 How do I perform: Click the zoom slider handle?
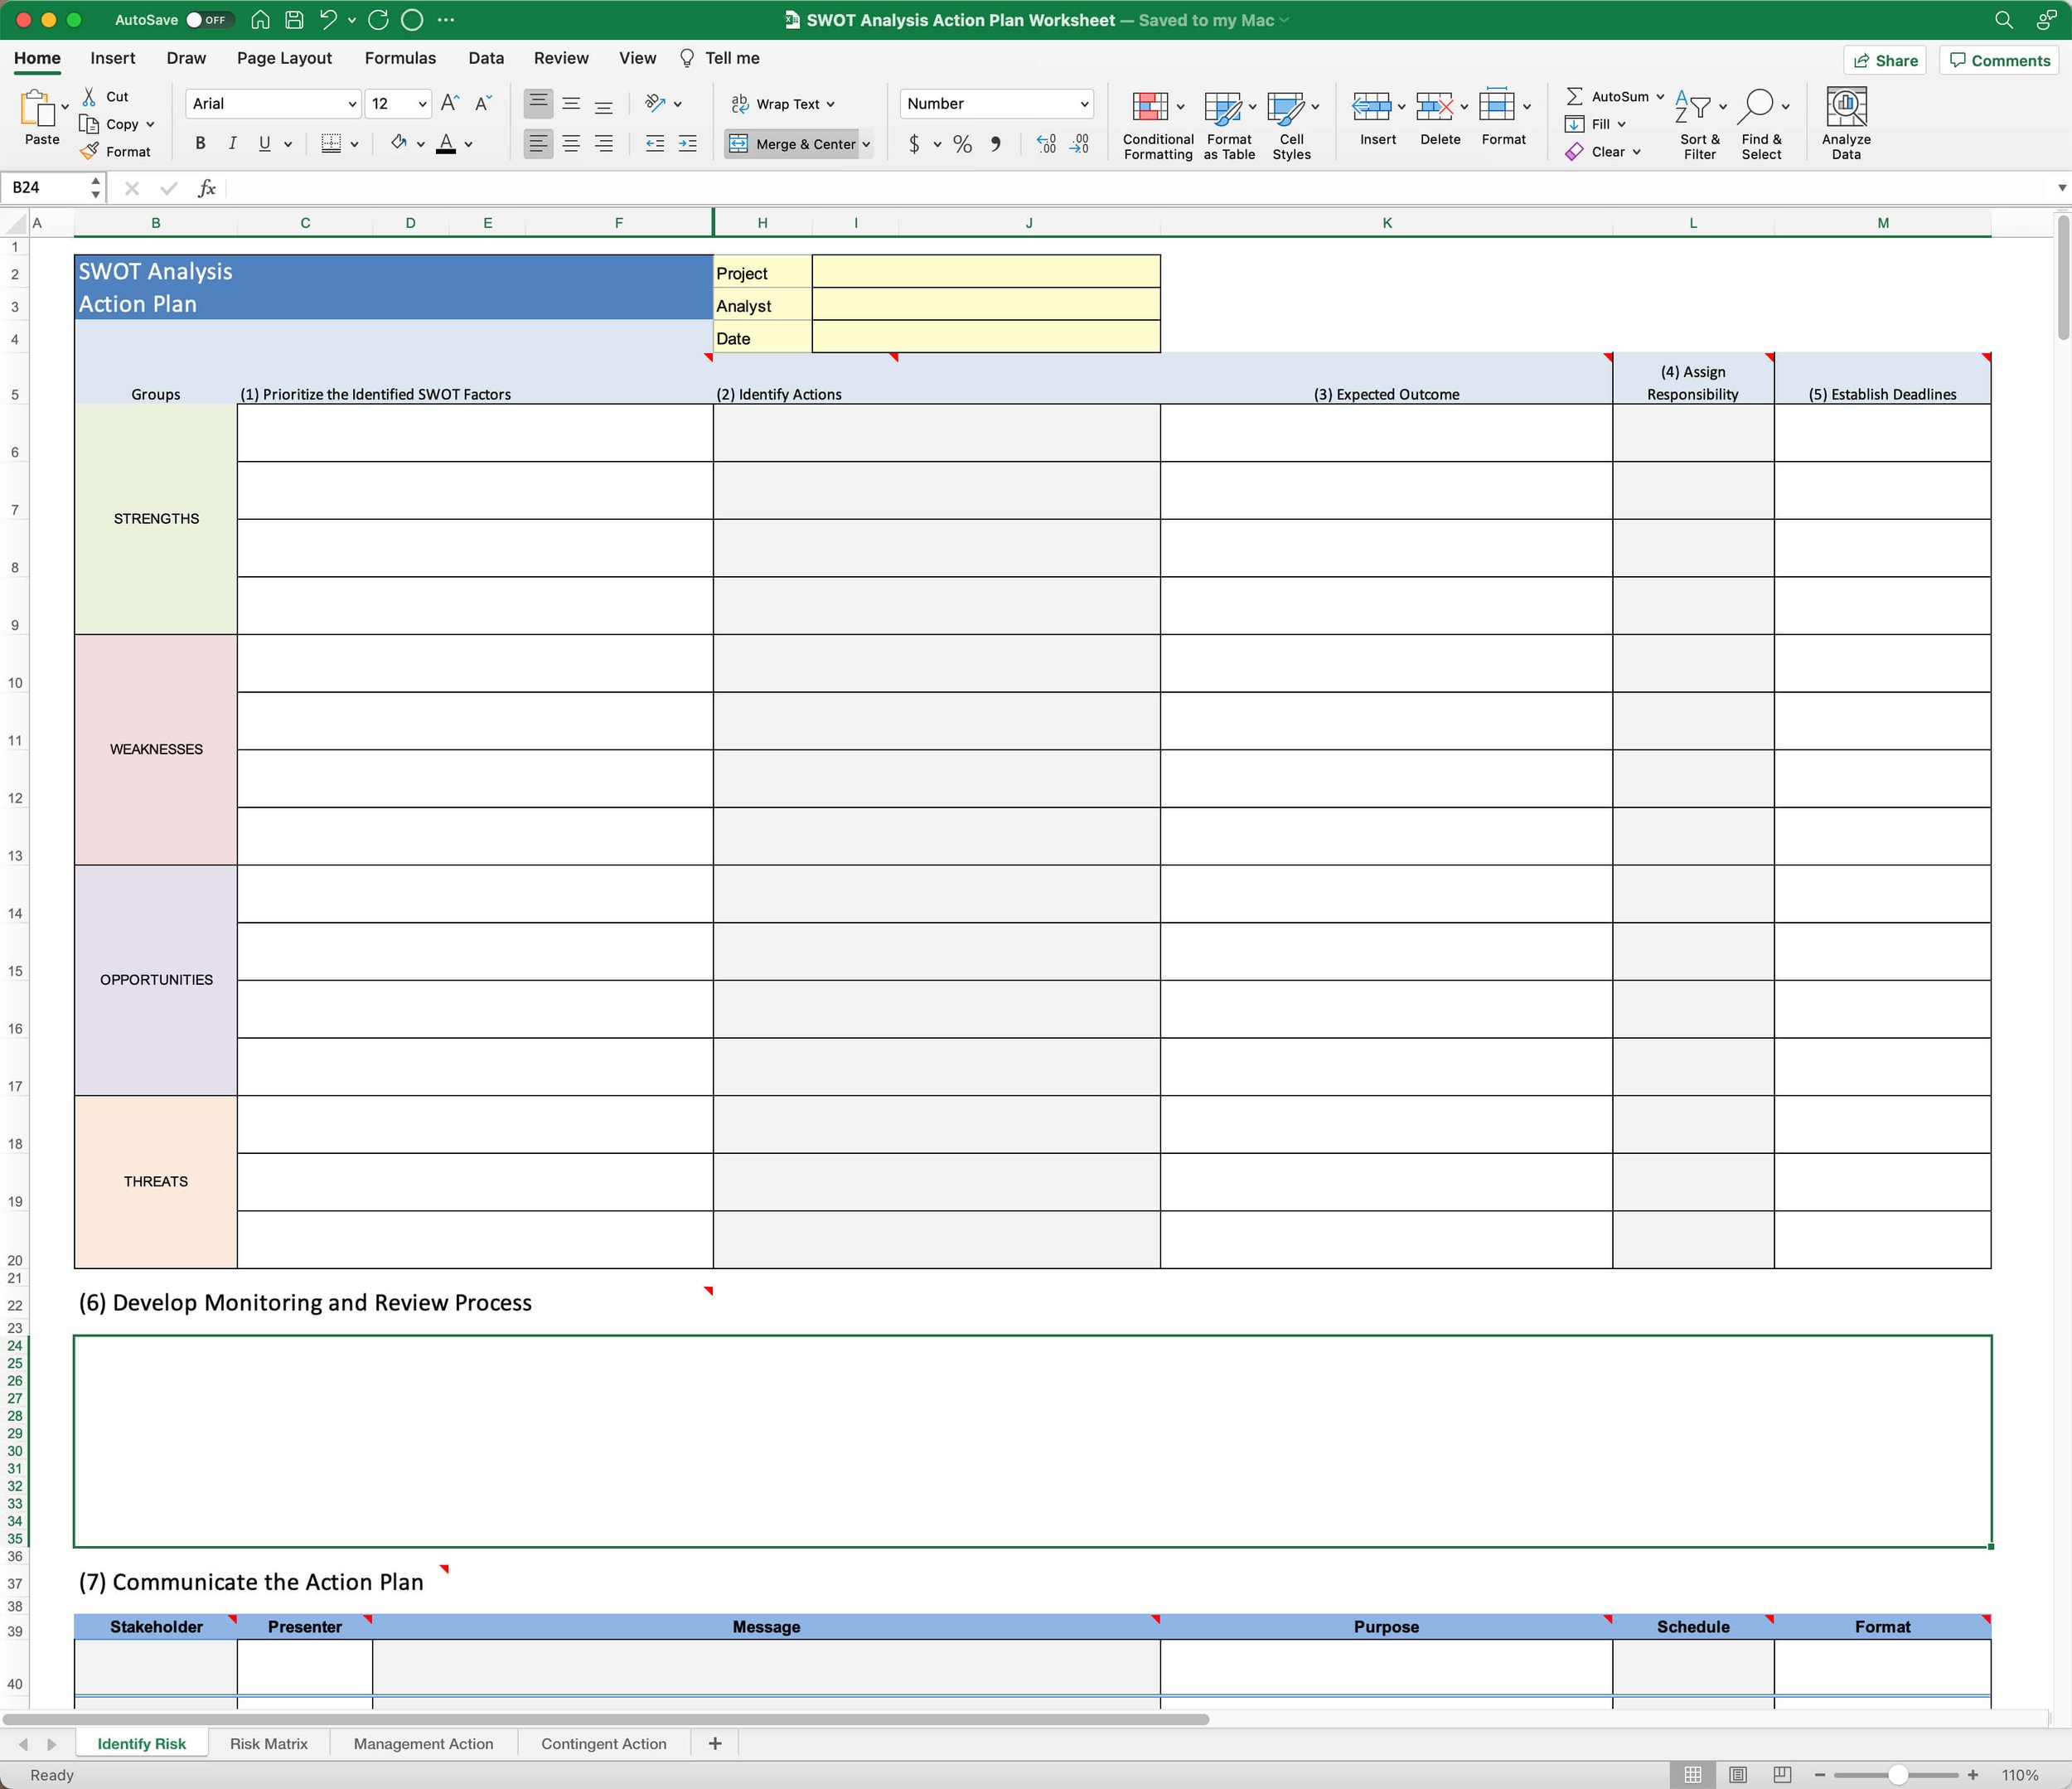click(1897, 1774)
